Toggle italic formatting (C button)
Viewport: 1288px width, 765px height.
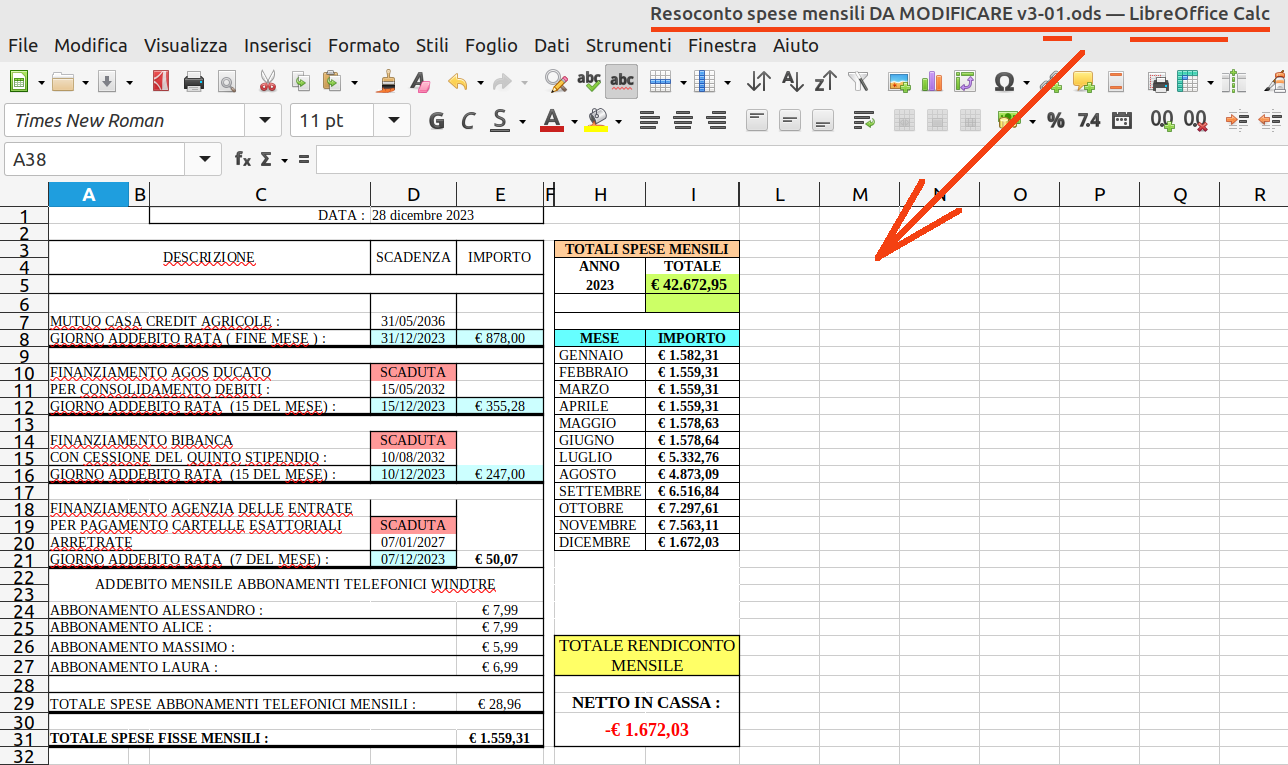tap(467, 121)
